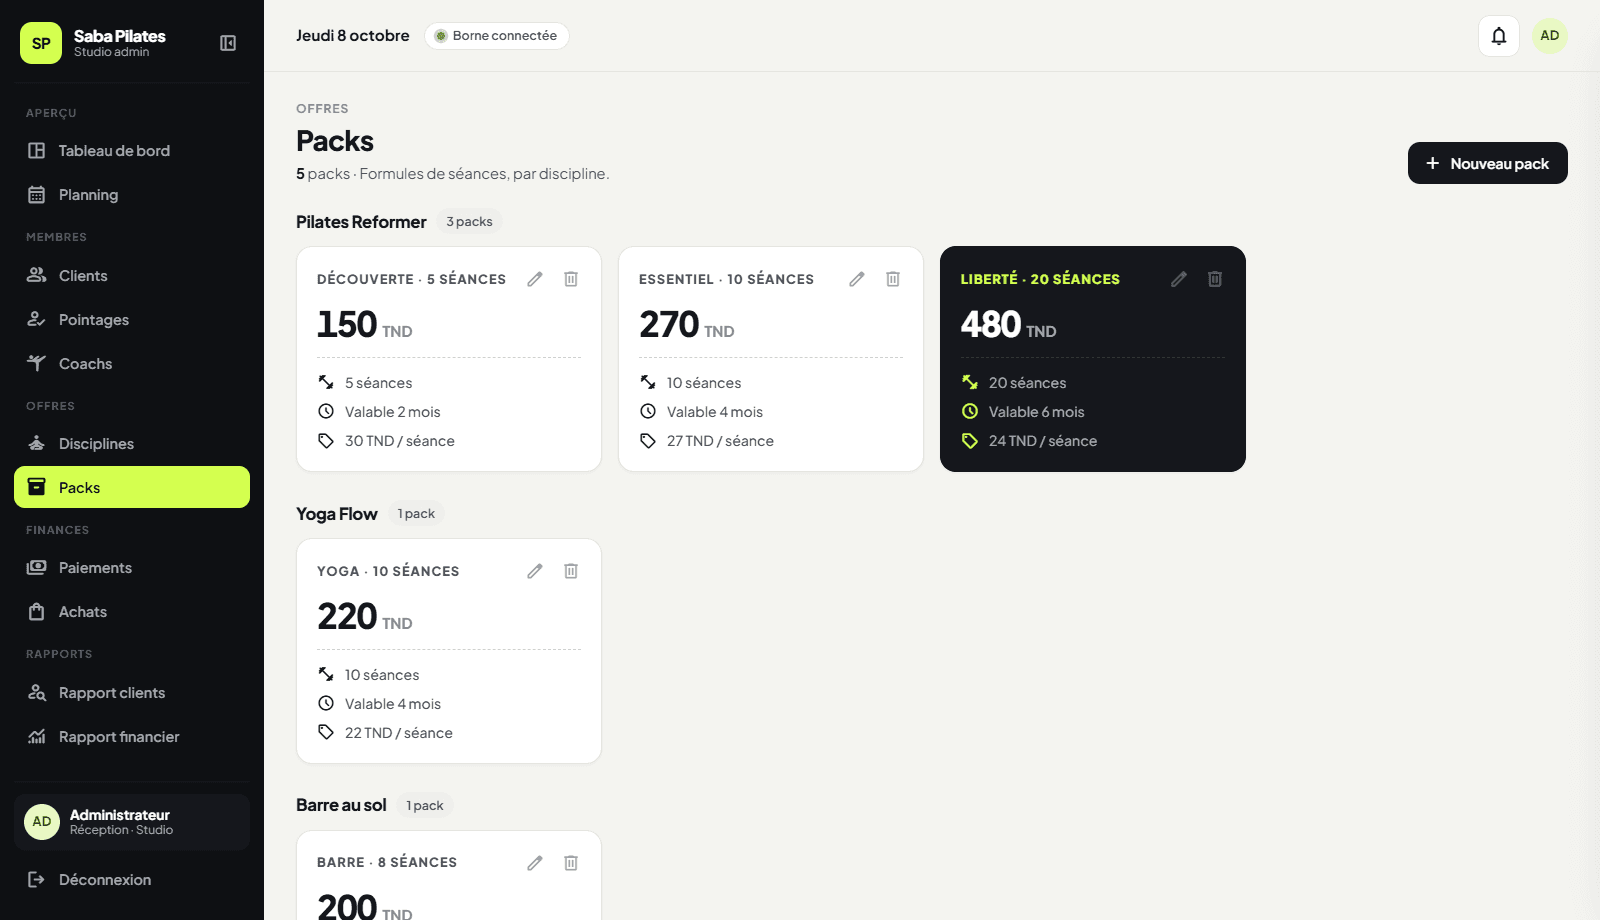1600x920 pixels.
Task: Collapse the sidebar panel icon
Action: 228,43
